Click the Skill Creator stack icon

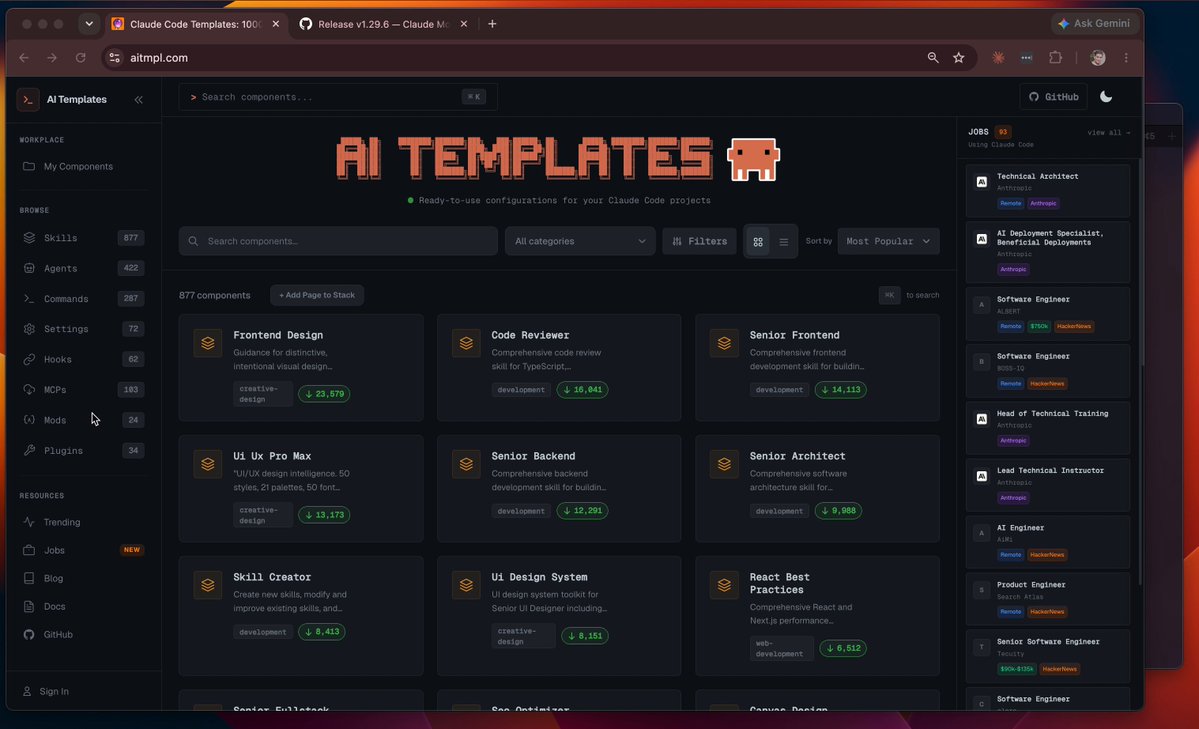tap(207, 585)
